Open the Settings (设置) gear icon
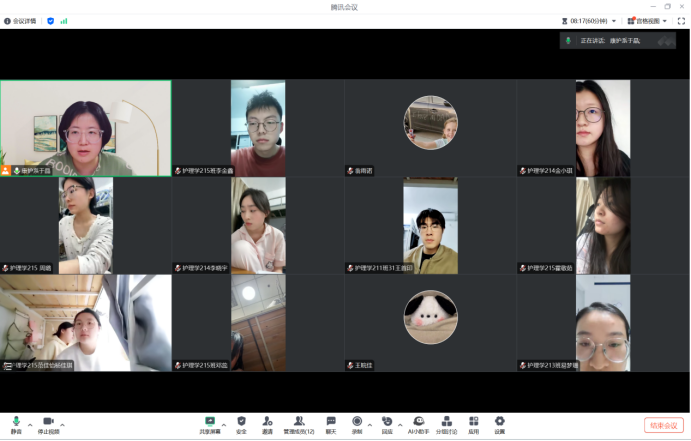Screen dimensions: 691x441 pyautogui.click(x=499, y=424)
